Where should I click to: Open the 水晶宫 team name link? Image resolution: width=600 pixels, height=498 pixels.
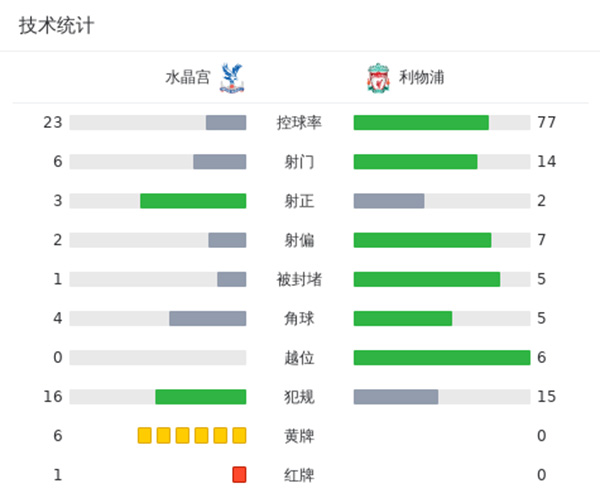coord(188,77)
